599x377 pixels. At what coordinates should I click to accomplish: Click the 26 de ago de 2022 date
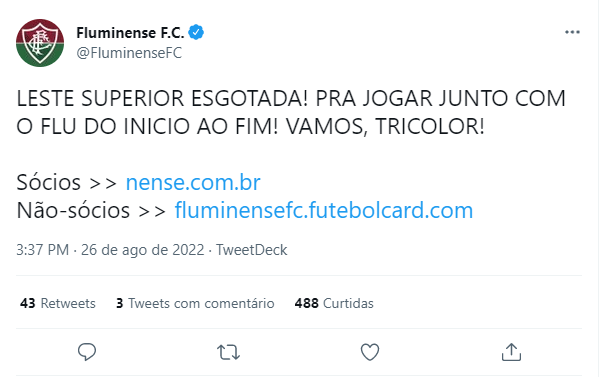coord(142,250)
